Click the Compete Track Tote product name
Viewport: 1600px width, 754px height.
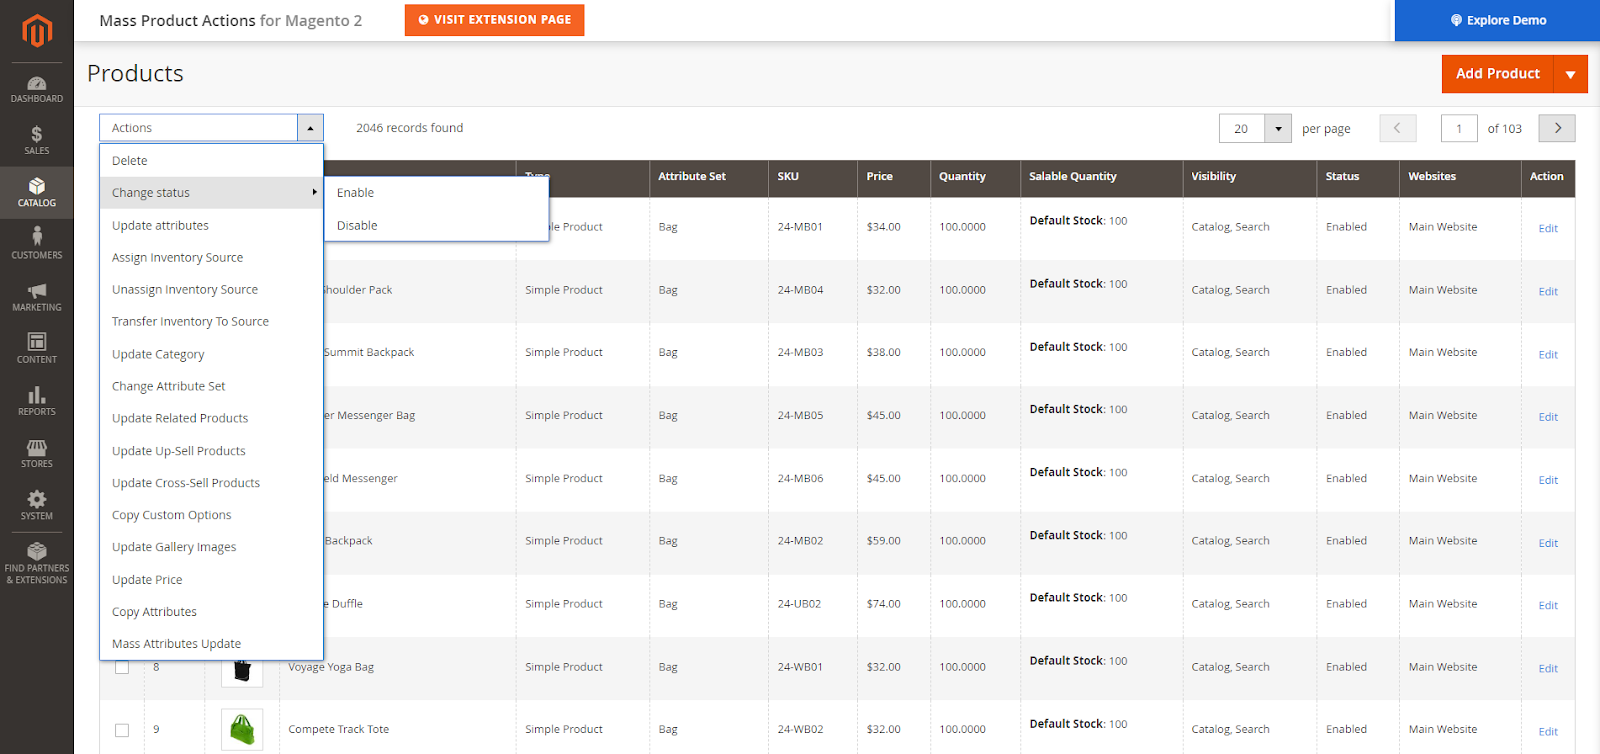[x=339, y=730]
